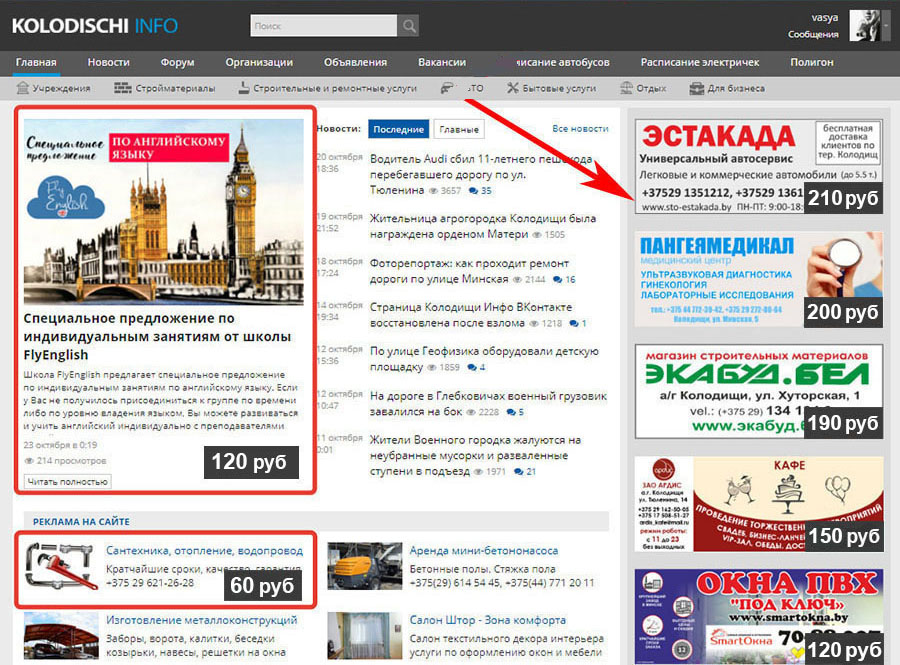Expand the user menu arrow beside avatar
Viewport: 900px width, 665px height.
coord(886,25)
